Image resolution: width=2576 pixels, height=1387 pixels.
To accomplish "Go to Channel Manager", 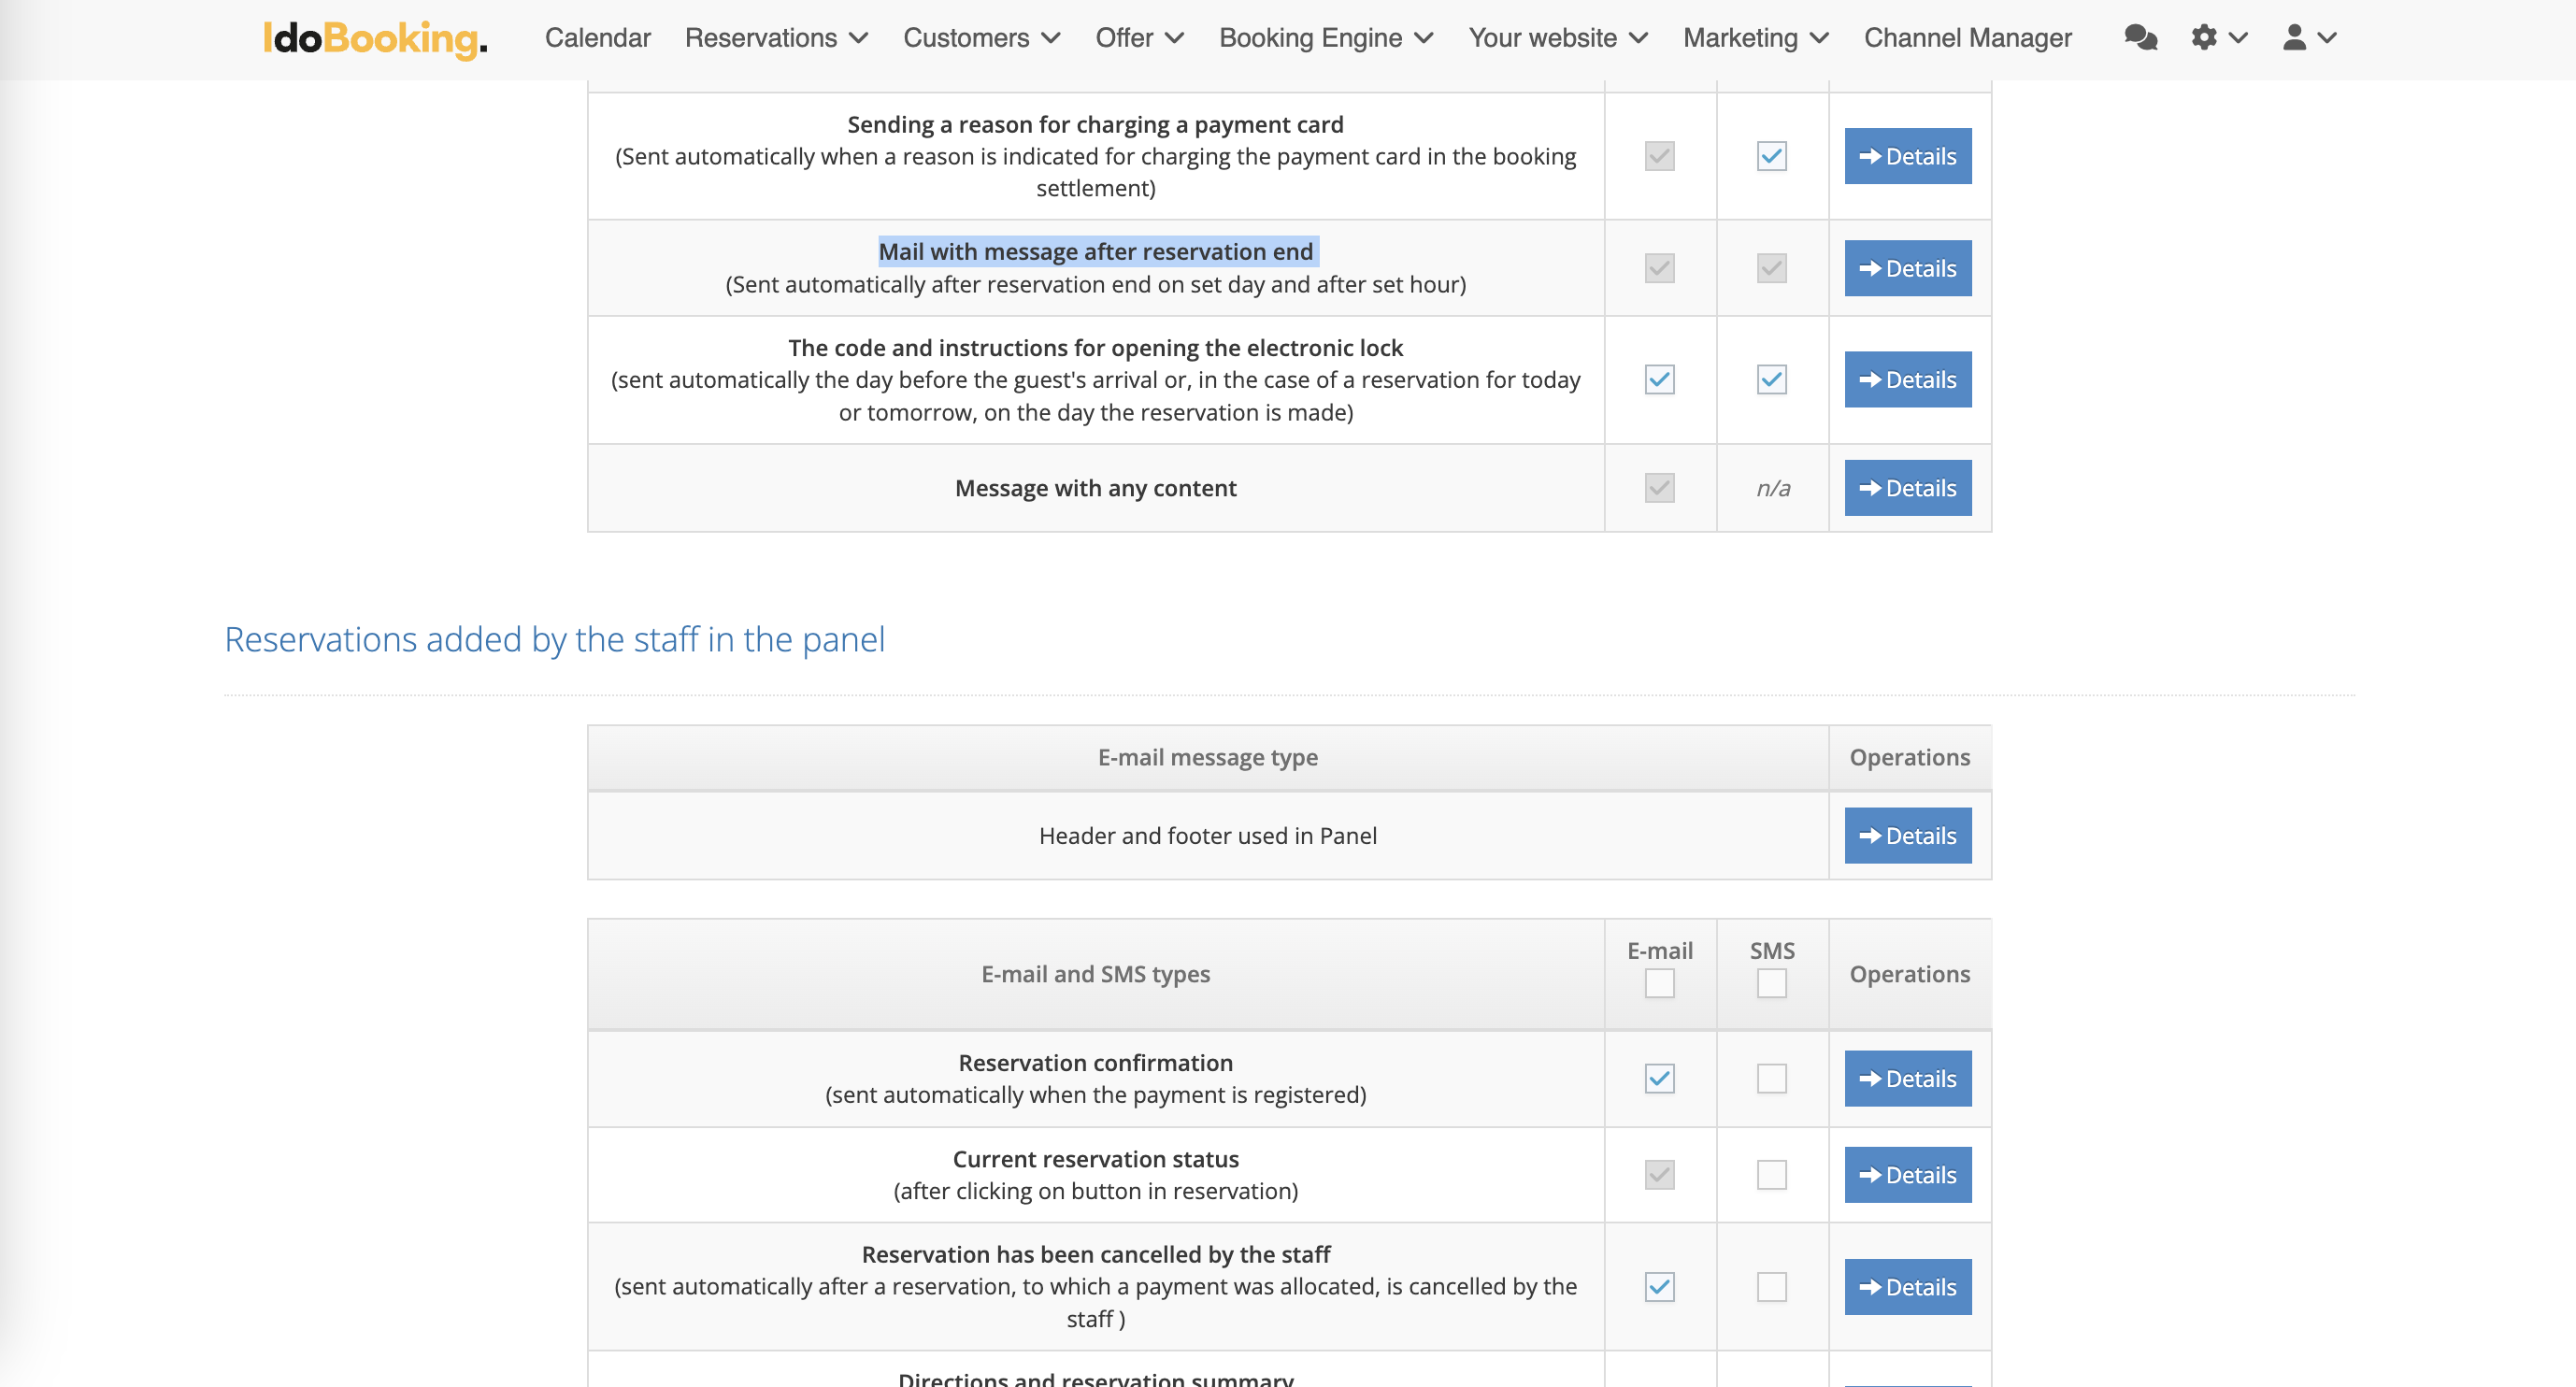I will point(1967,38).
